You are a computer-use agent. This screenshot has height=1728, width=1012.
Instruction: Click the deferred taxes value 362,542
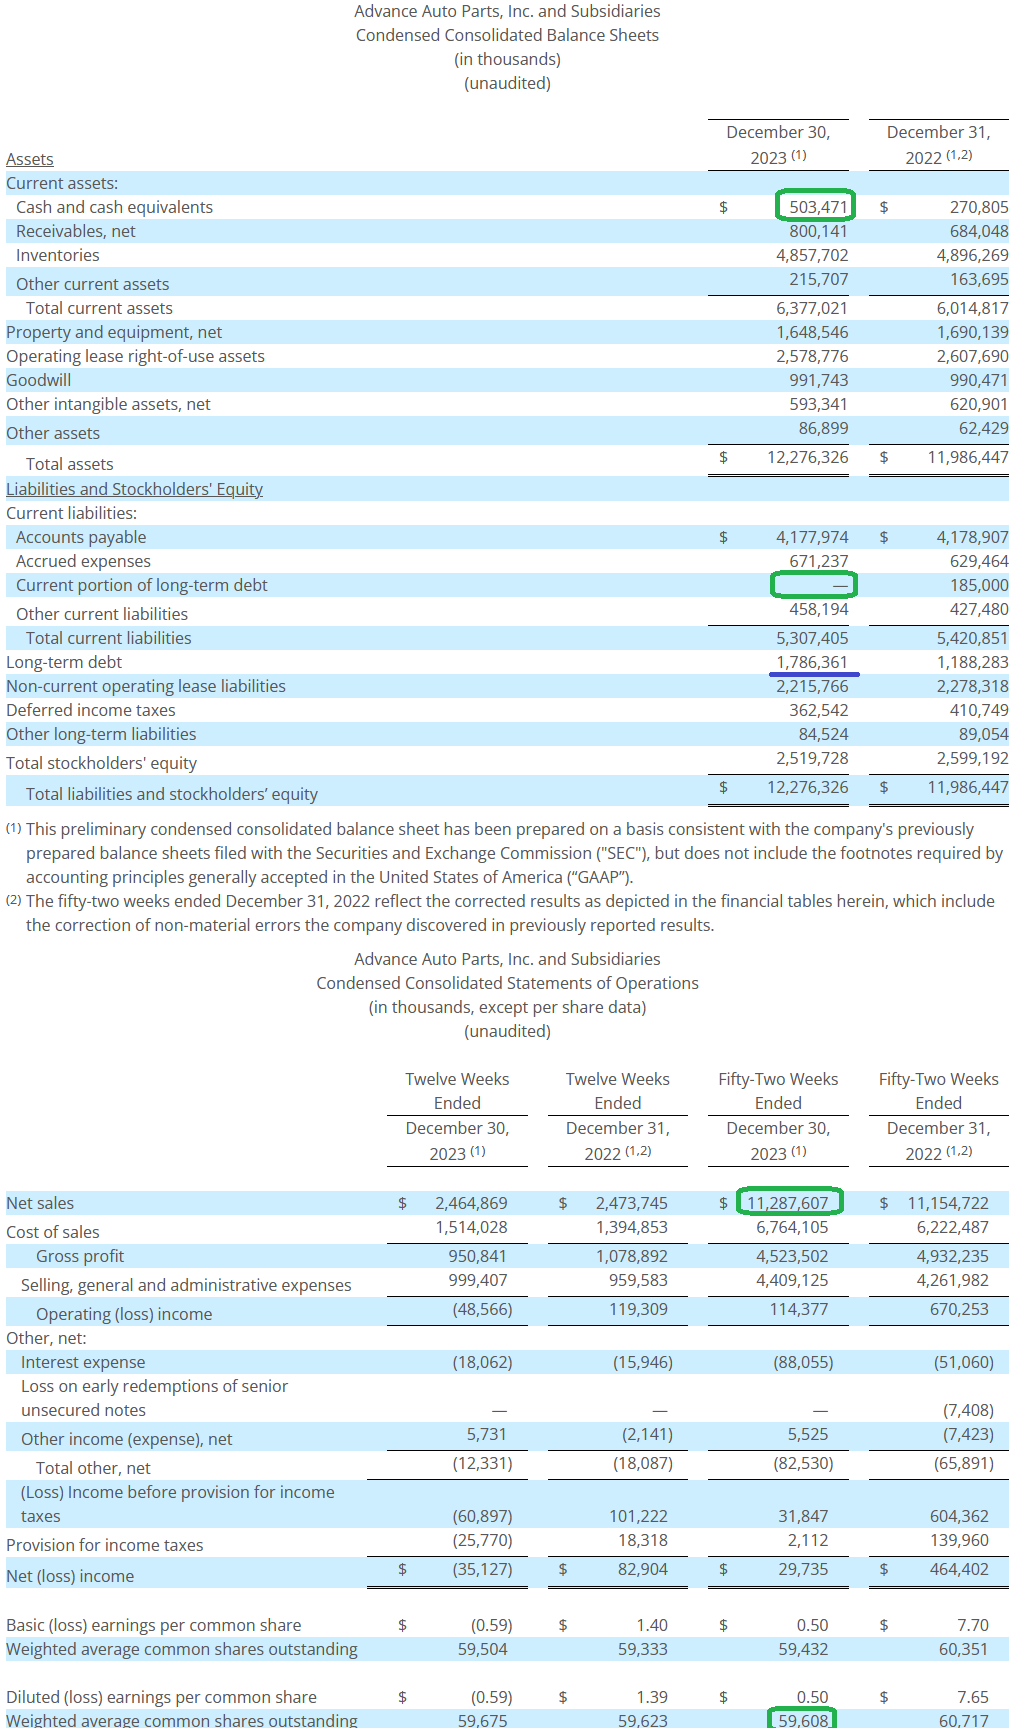coord(818,710)
